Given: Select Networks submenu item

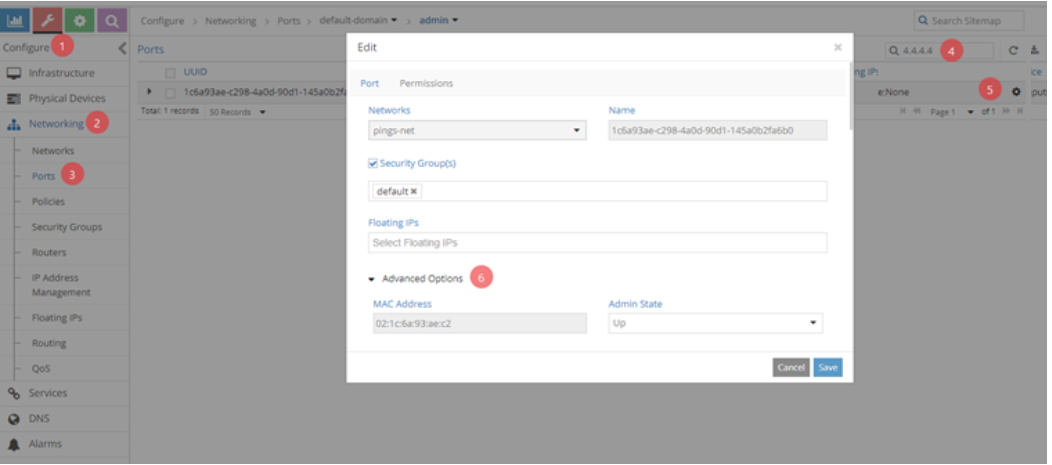Looking at the screenshot, I should 53,151.
